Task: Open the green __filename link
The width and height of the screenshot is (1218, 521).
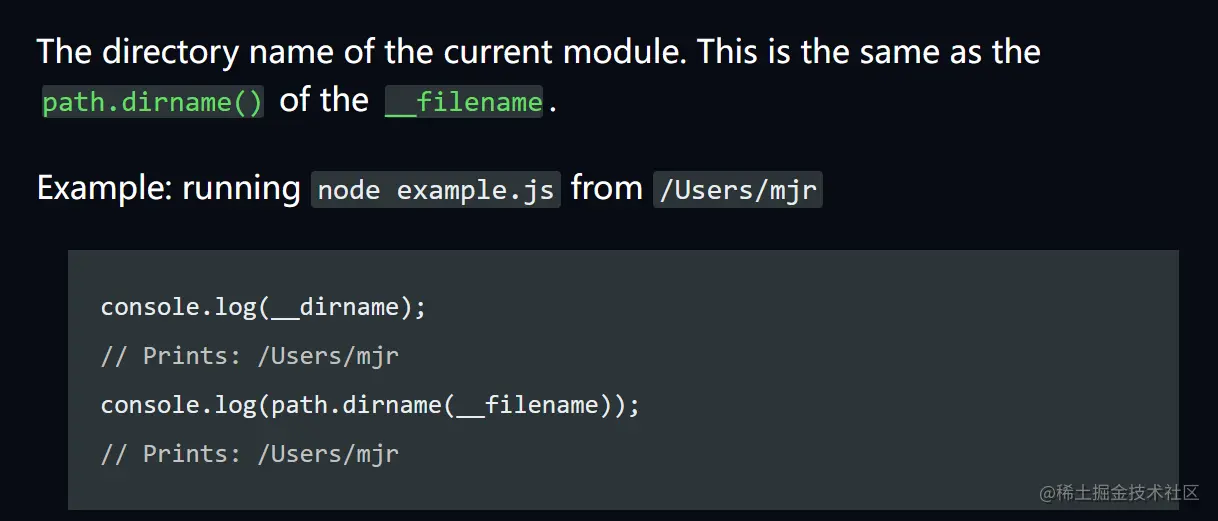Action: (464, 102)
